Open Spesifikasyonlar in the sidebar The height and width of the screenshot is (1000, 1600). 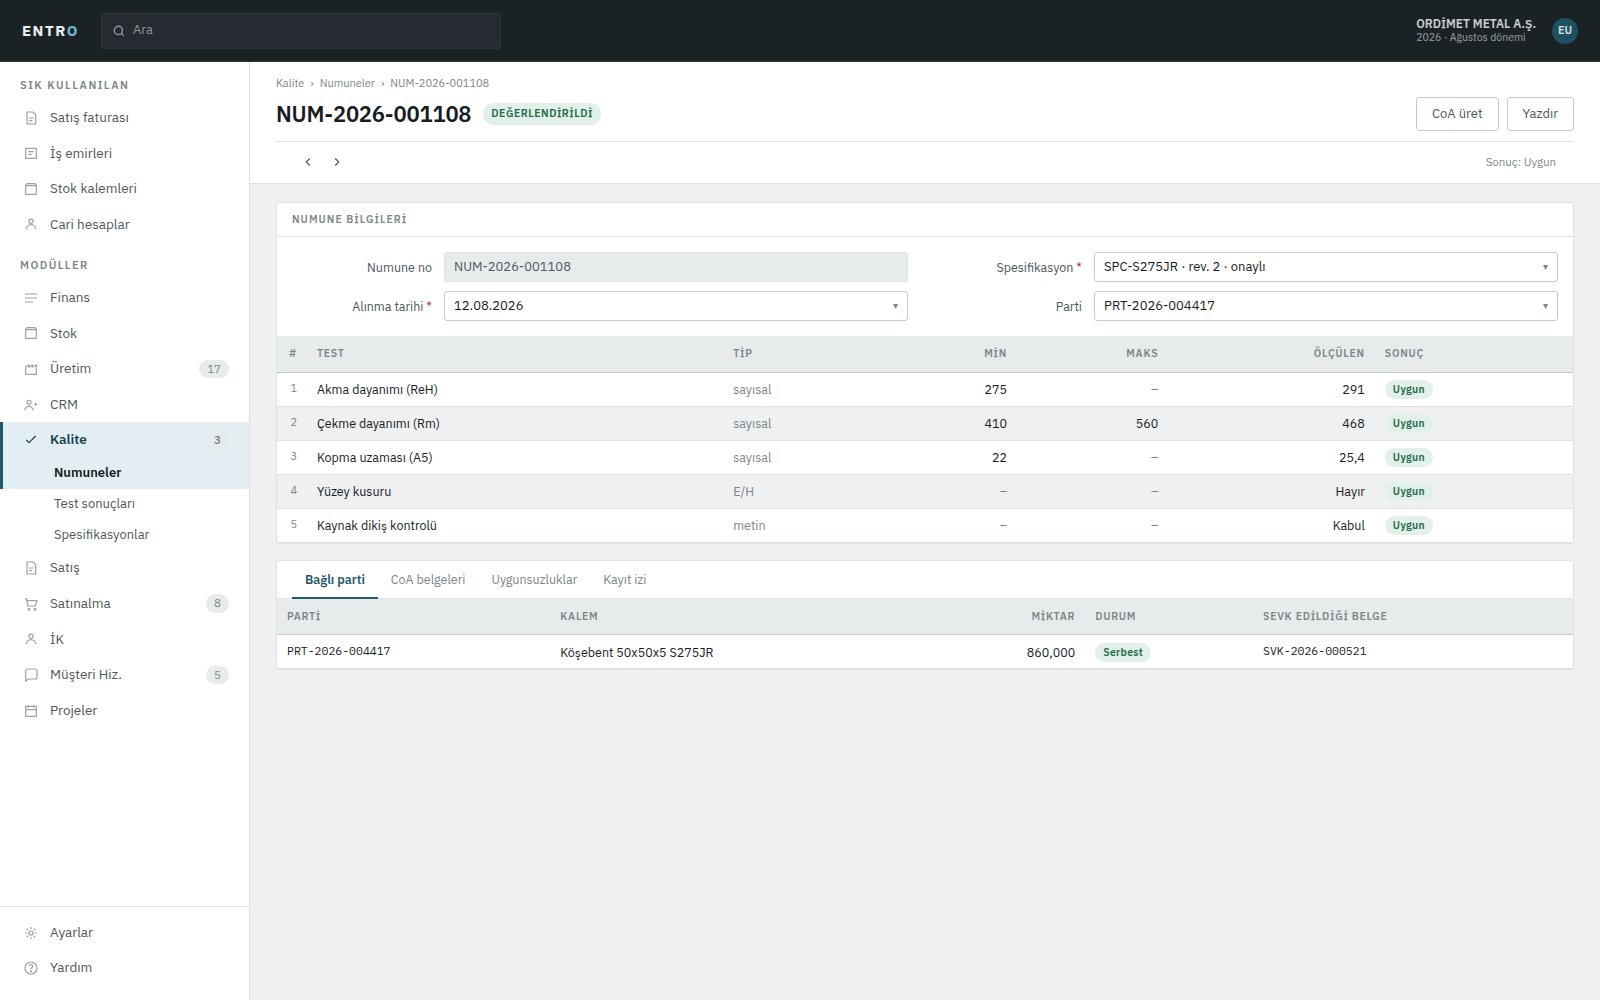click(x=125, y=535)
